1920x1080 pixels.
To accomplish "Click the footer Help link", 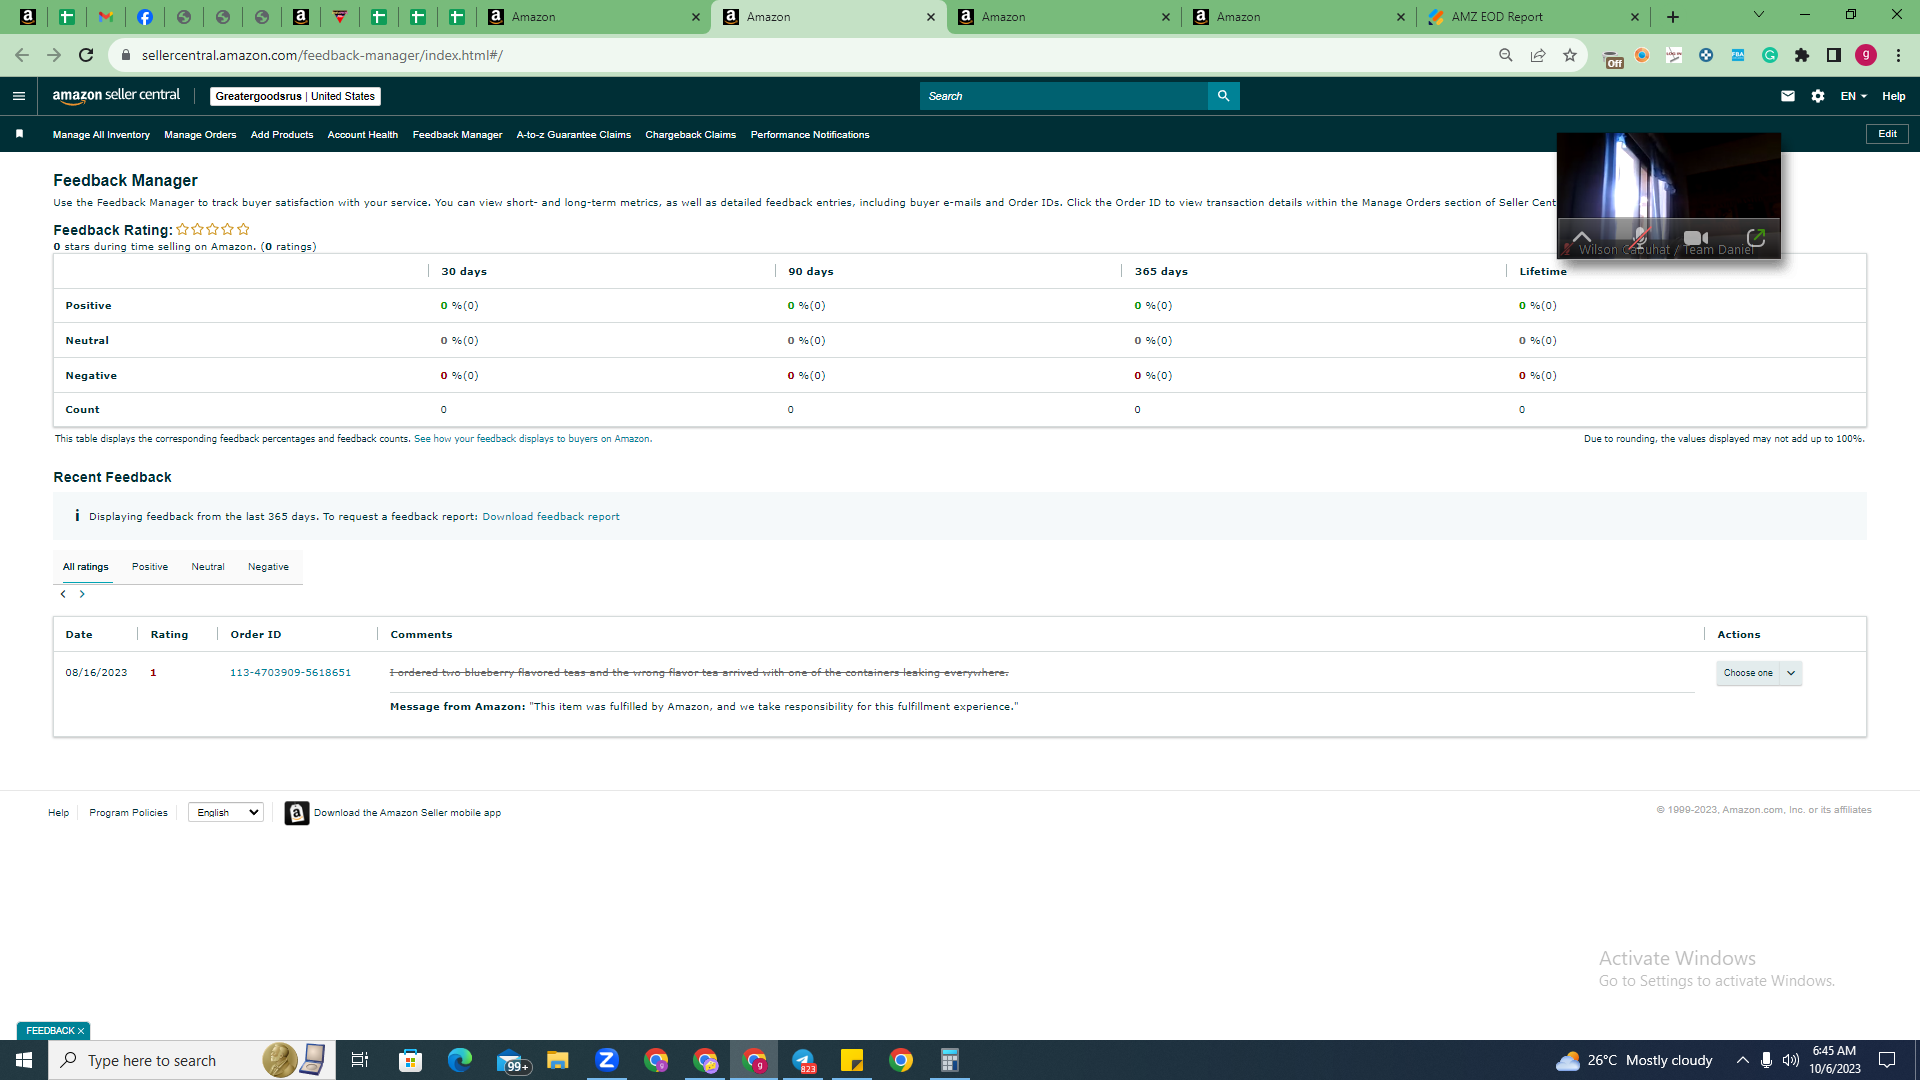I will (x=59, y=813).
